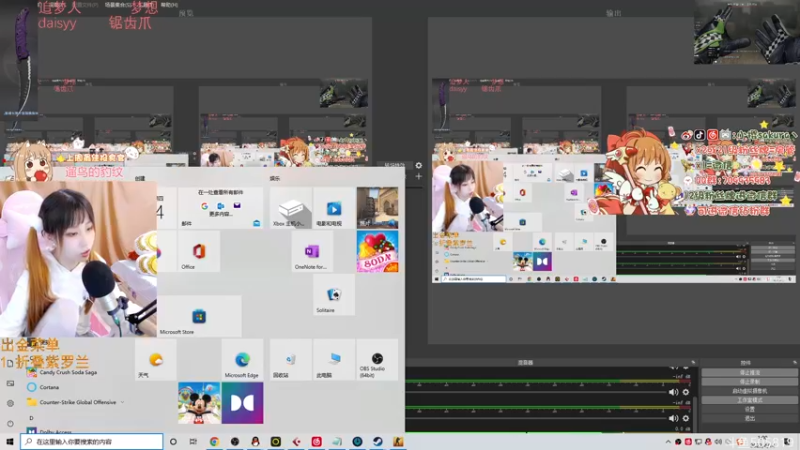This screenshot has width=800, height=450.
Task: Click the Windows Start button
Action: point(10,442)
